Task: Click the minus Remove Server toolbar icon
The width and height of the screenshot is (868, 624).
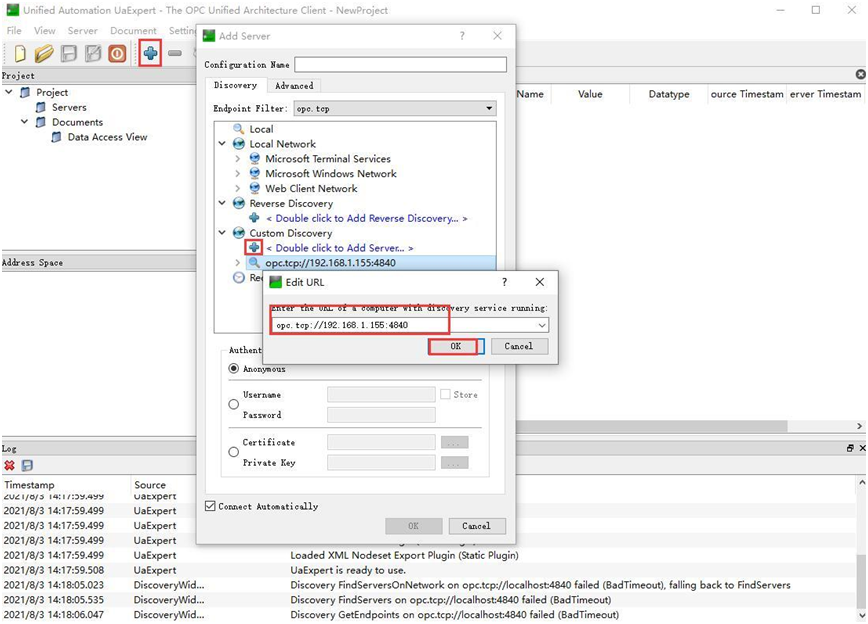Action: (x=175, y=53)
